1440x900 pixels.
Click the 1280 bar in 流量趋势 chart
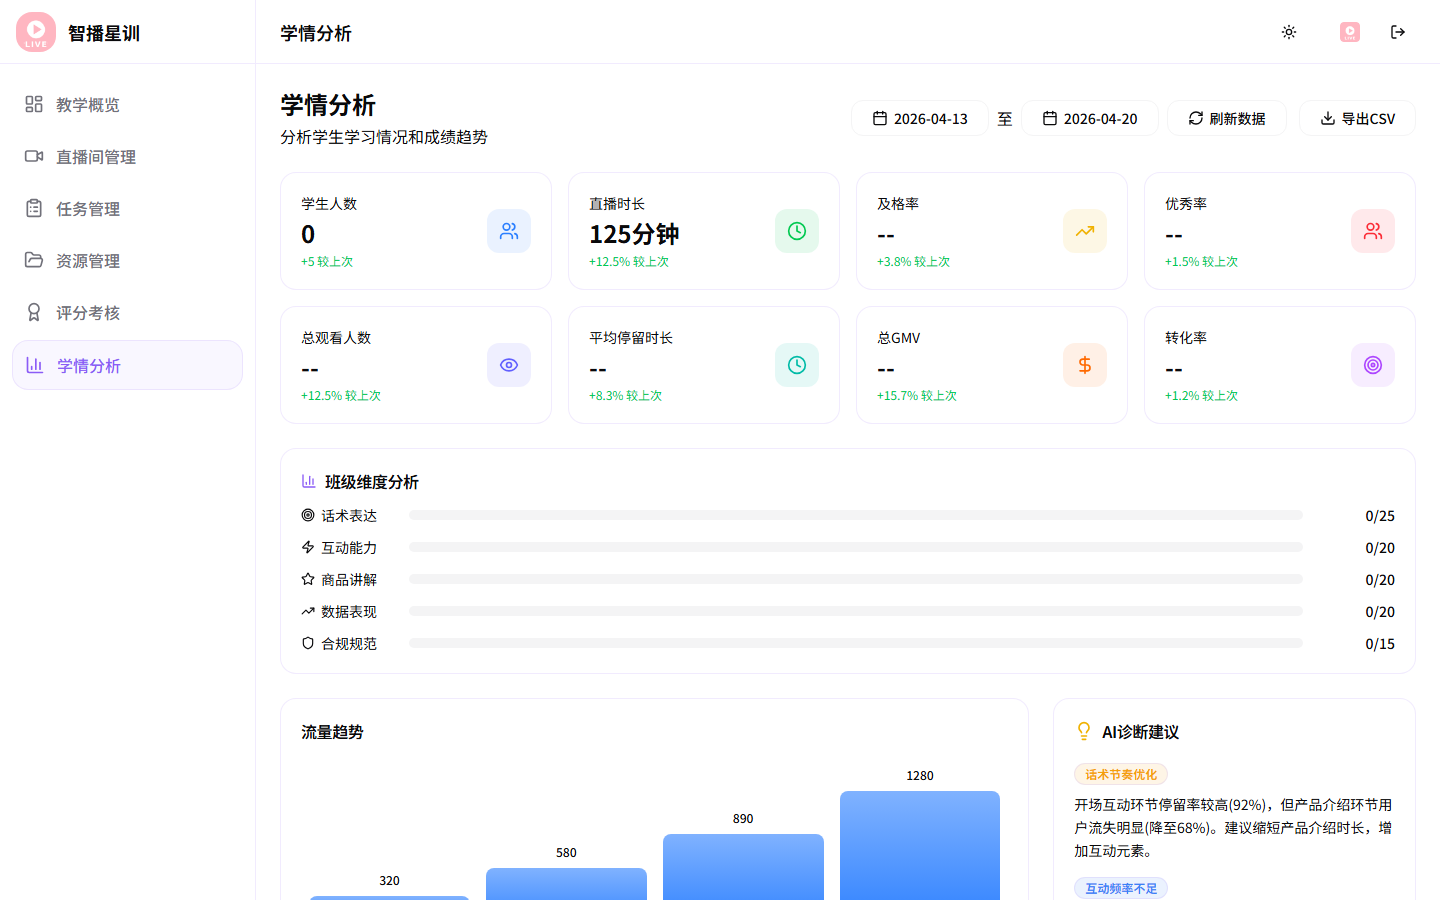pyautogui.click(x=920, y=846)
